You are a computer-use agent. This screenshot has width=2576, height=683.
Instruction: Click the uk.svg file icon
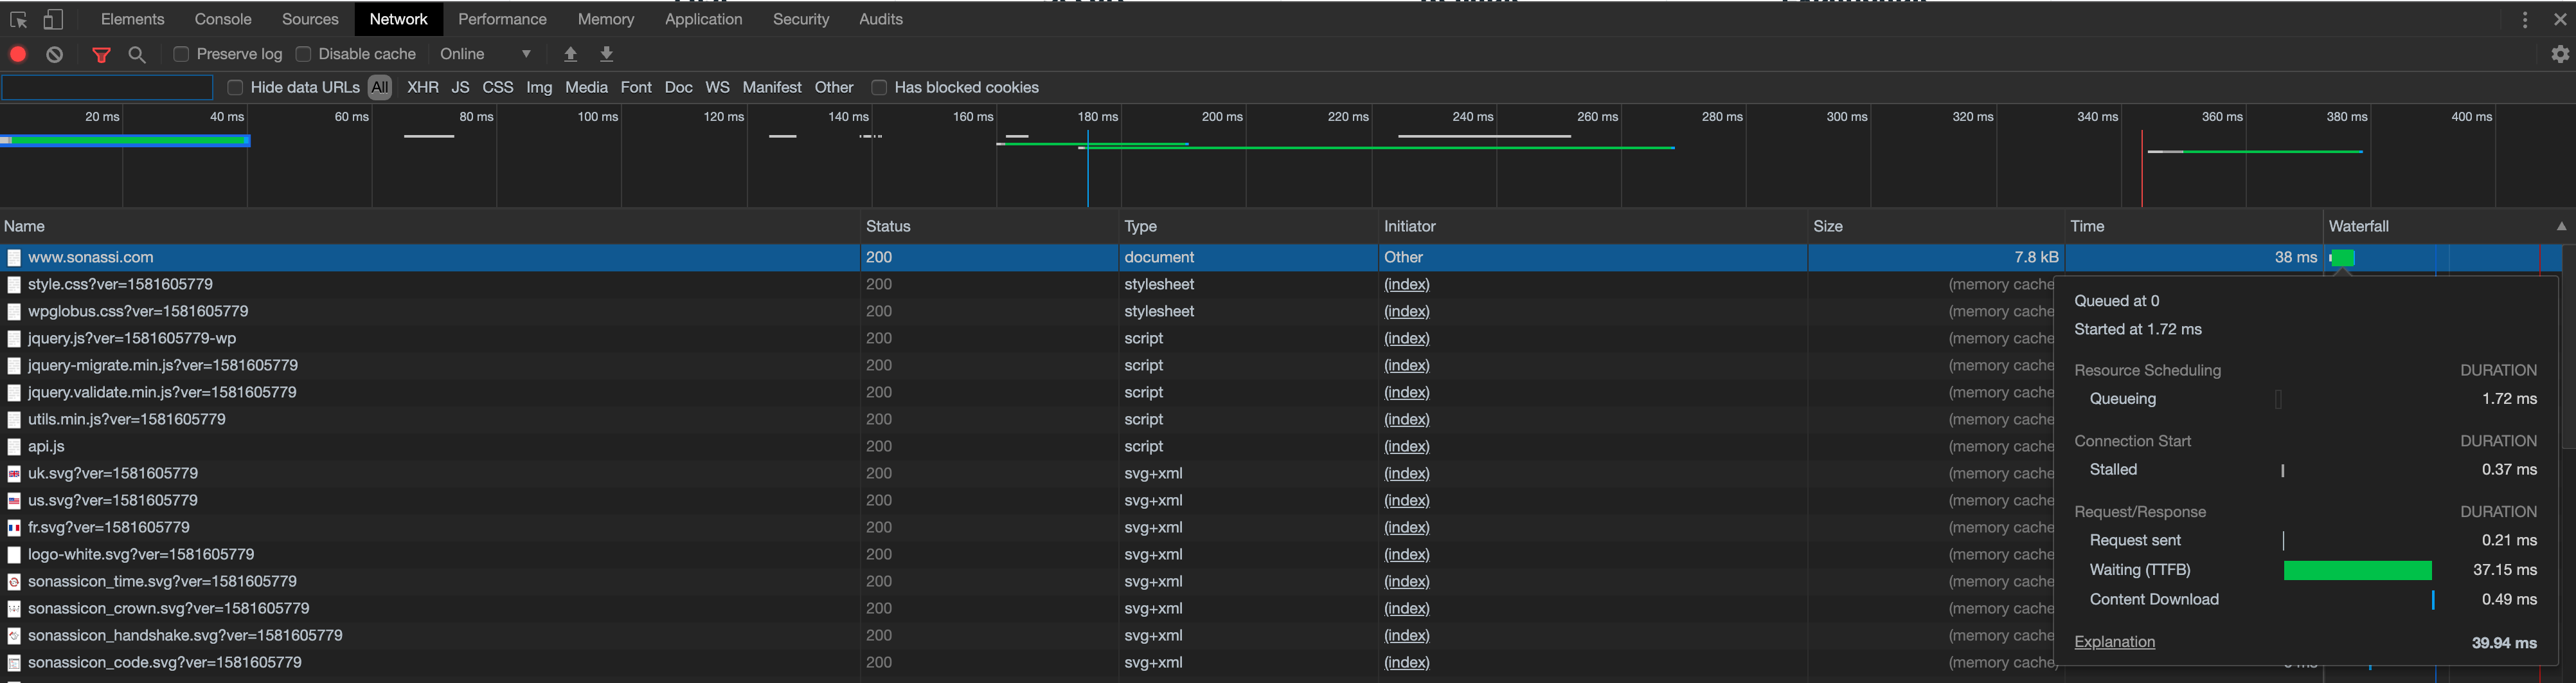point(14,473)
